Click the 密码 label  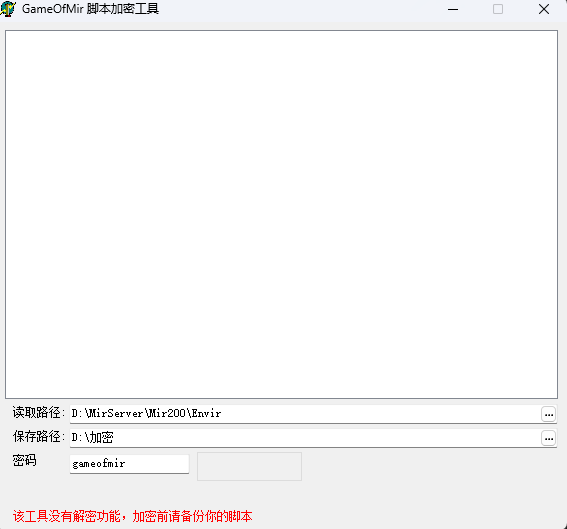[x=25, y=460]
